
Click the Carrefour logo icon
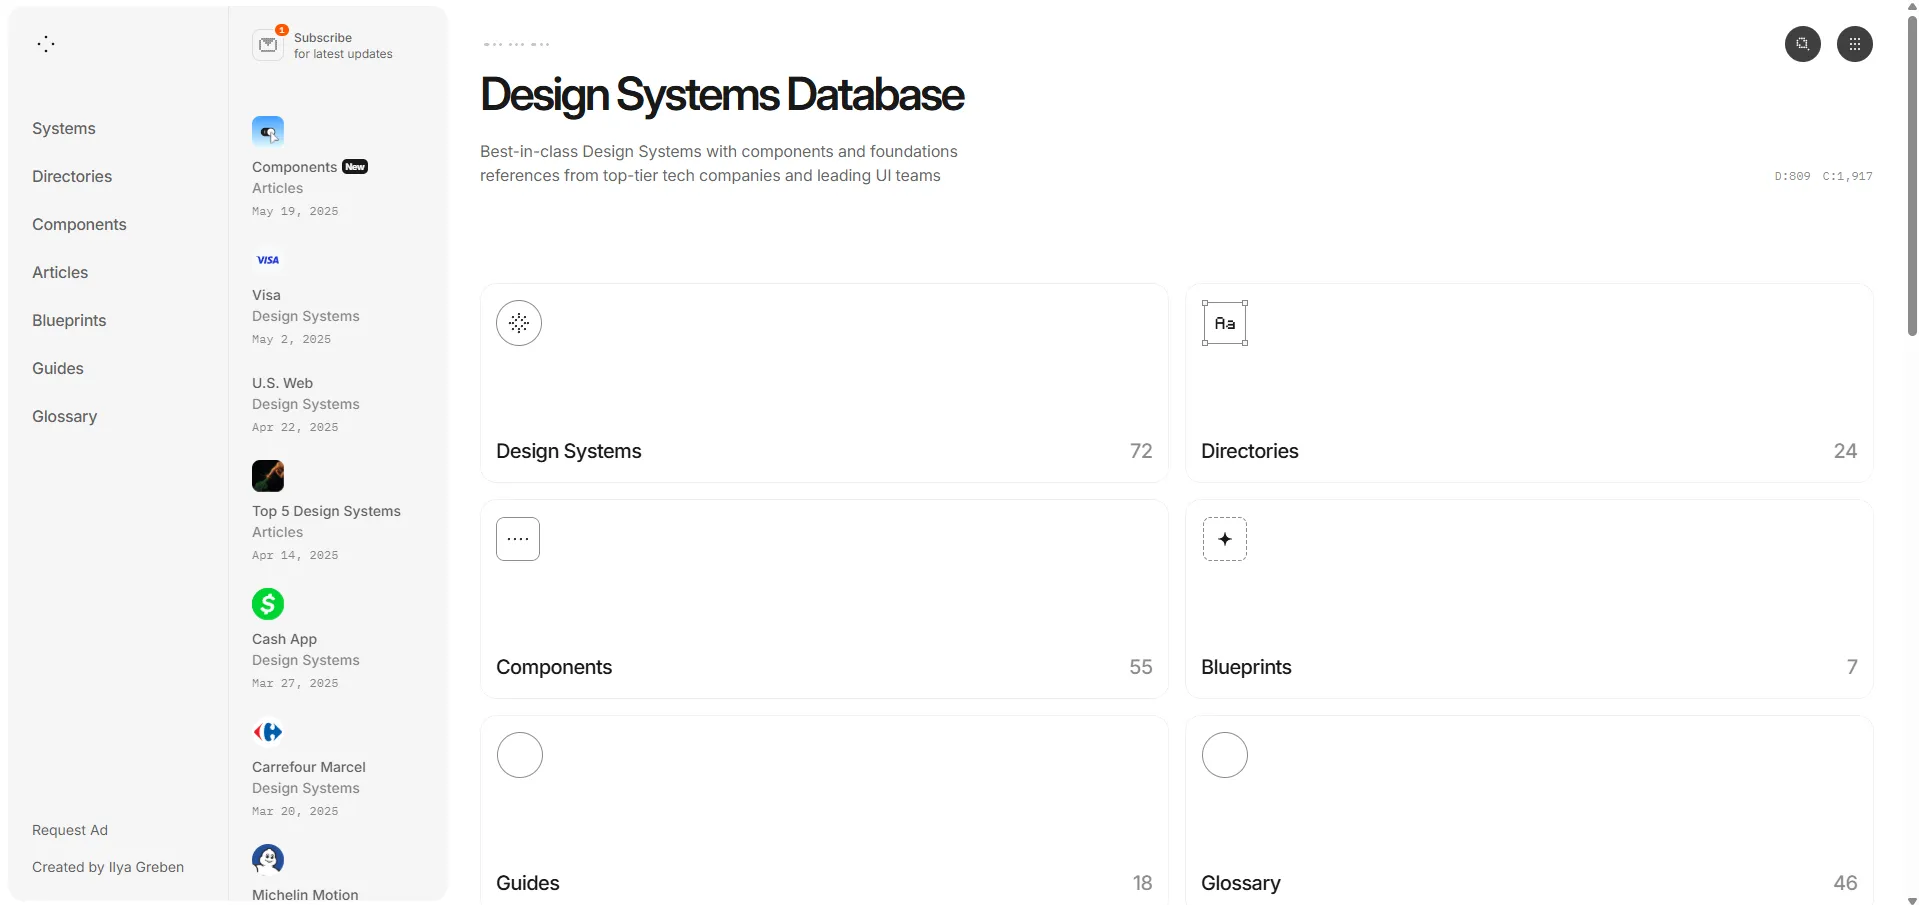point(268,732)
